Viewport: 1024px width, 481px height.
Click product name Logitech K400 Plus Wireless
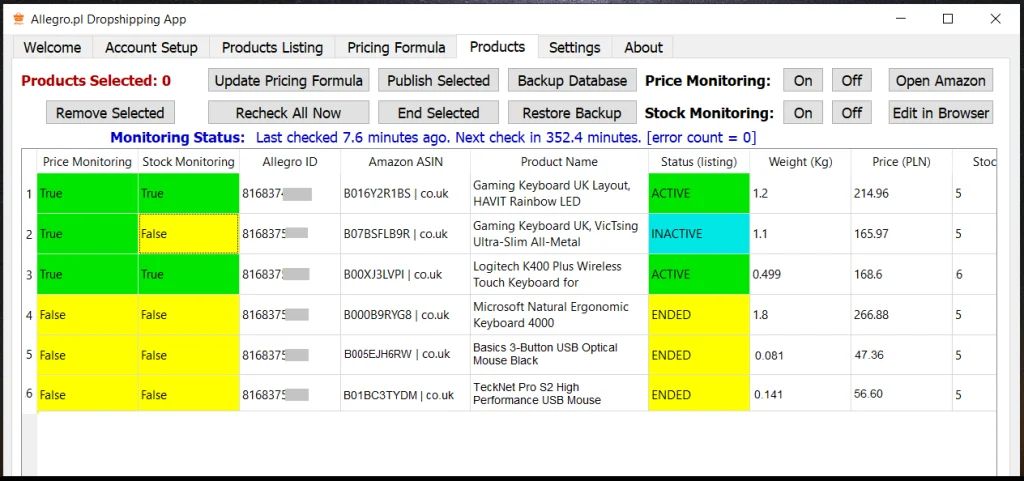pos(559,274)
